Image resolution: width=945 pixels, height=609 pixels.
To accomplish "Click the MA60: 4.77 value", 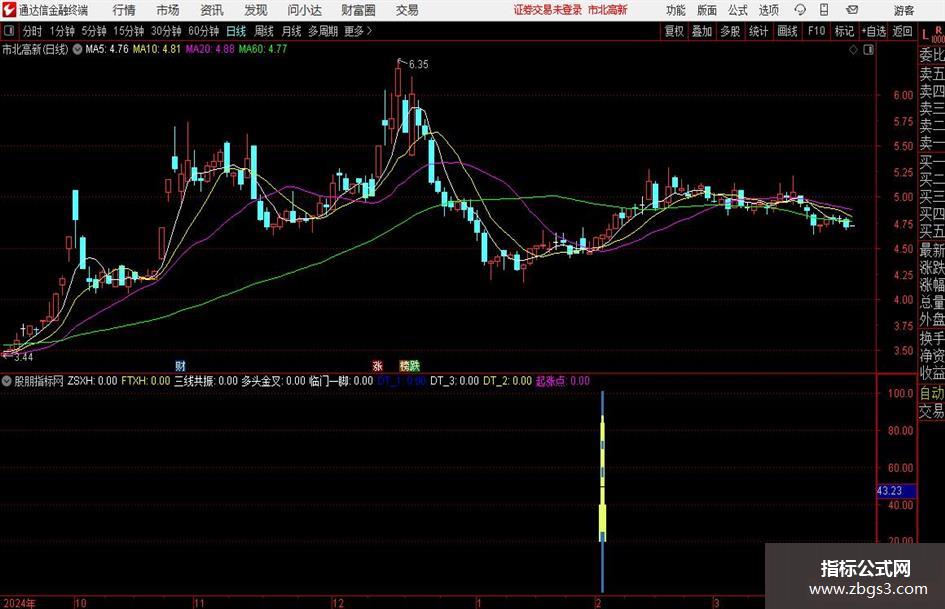I will click(263, 49).
